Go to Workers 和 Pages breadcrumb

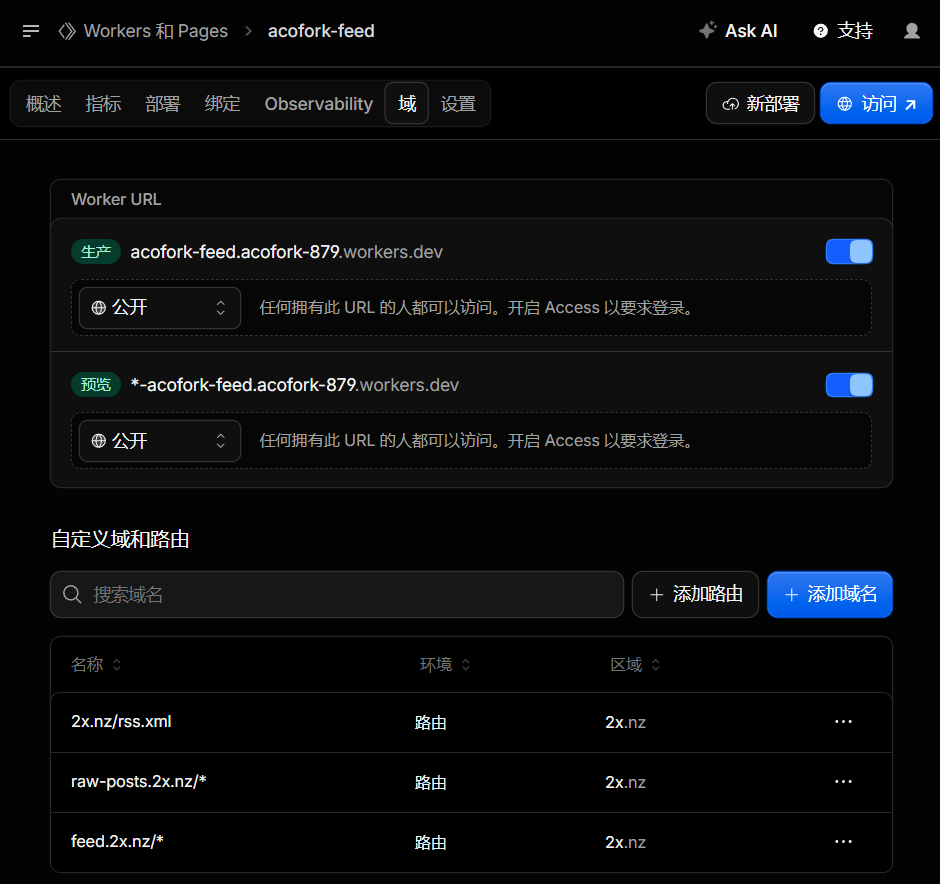[x=156, y=31]
